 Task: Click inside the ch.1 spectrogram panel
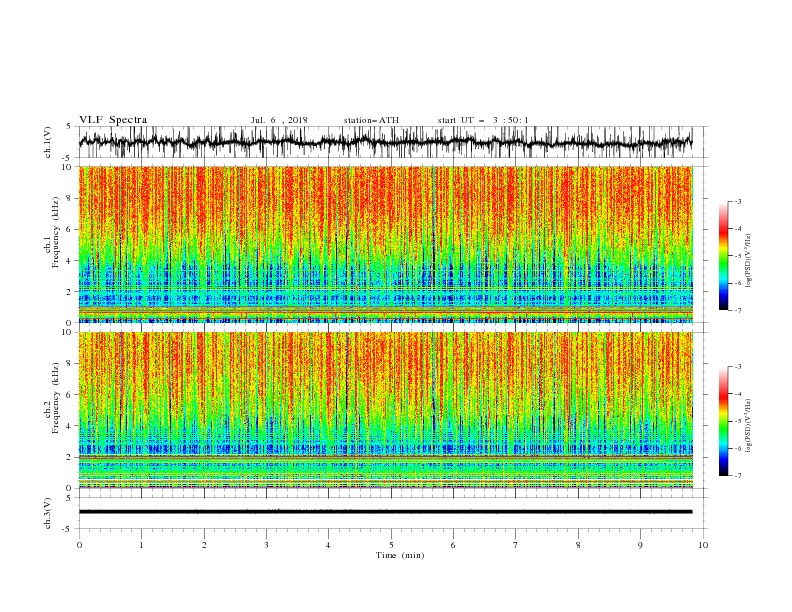(x=386, y=244)
